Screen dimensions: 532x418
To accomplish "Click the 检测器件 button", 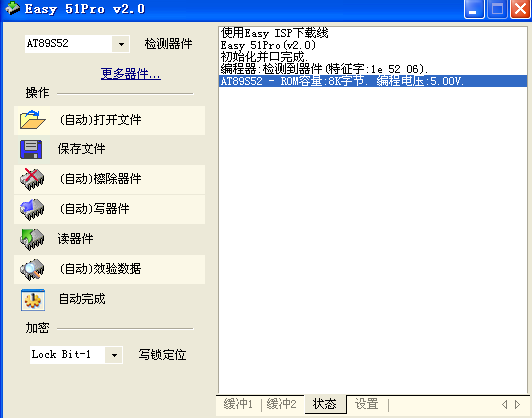I will click(x=168, y=44).
